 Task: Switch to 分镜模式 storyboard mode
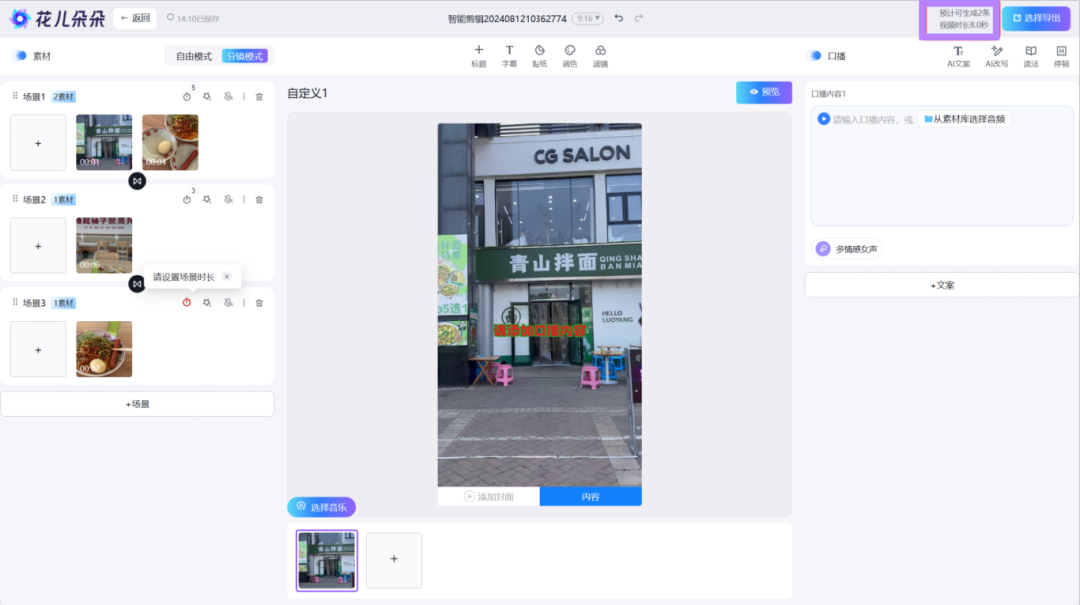coord(245,56)
